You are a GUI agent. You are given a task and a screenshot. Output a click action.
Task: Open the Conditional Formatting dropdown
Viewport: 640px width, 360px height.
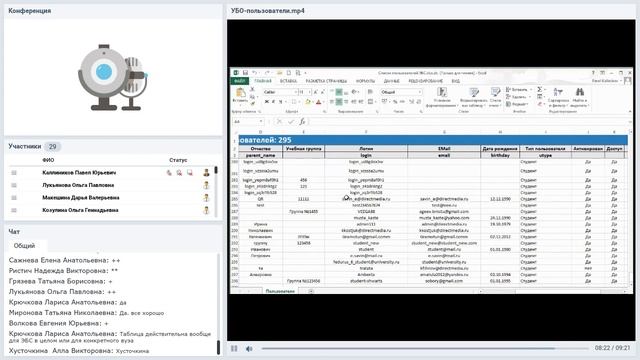point(441,97)
